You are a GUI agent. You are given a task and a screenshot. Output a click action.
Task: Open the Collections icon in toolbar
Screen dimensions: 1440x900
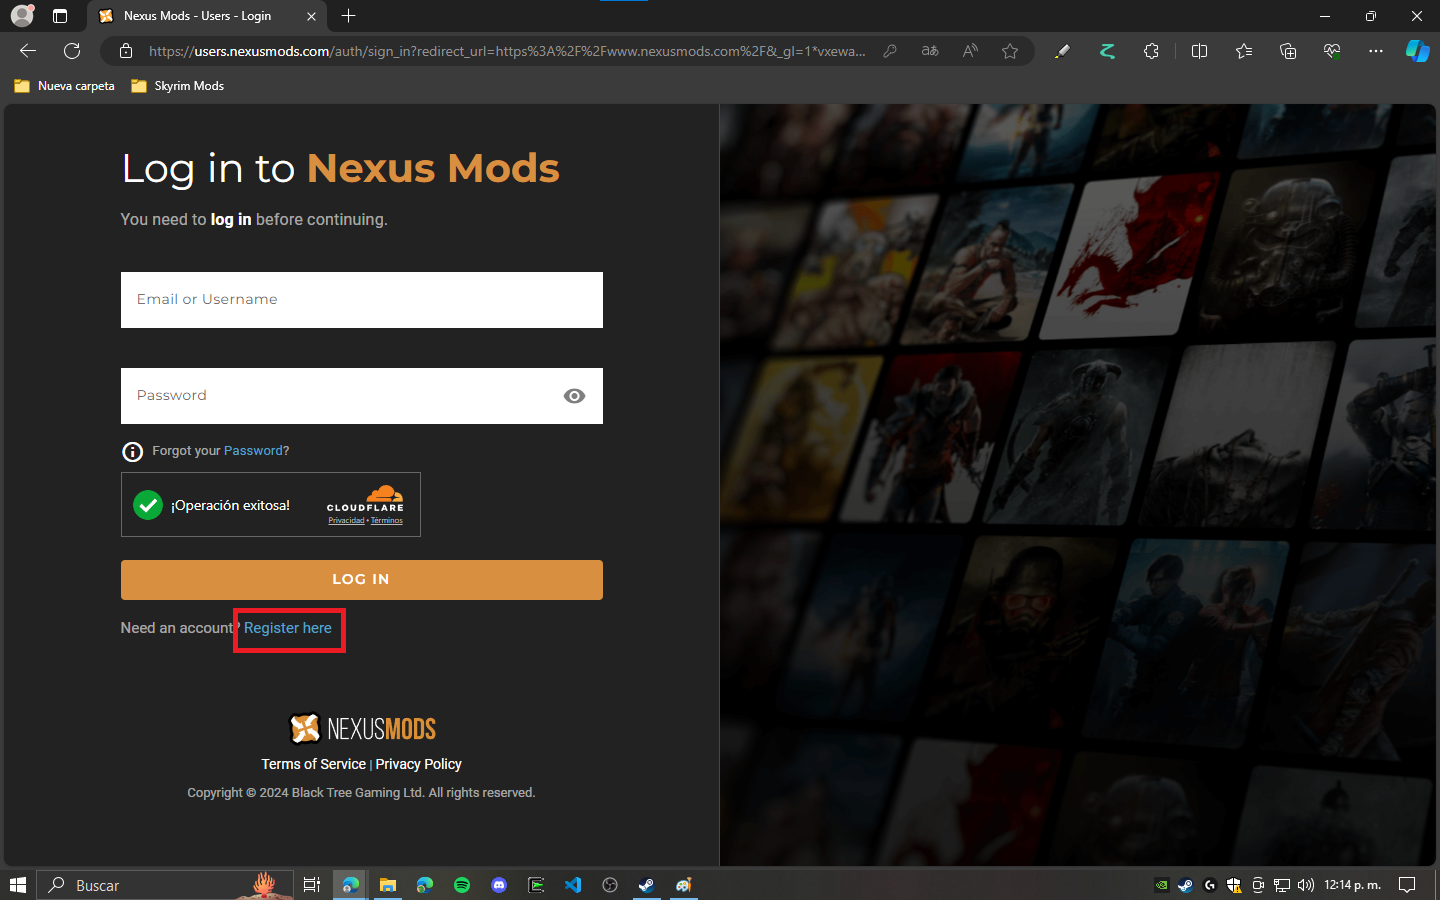1288,51
